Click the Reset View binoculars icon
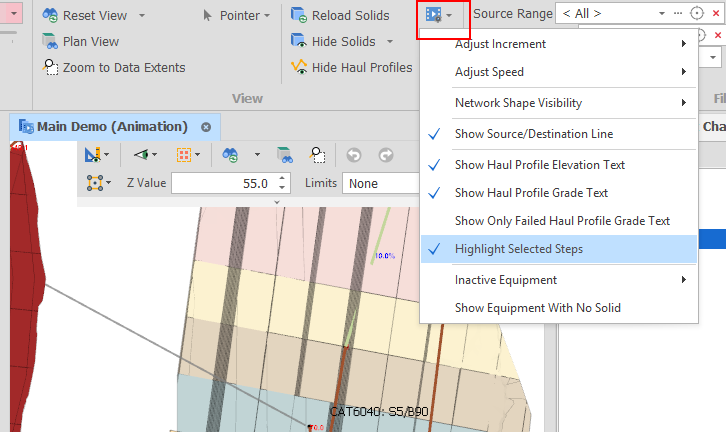The height and width of the screenshot is (432, 726). coord(50,15)
